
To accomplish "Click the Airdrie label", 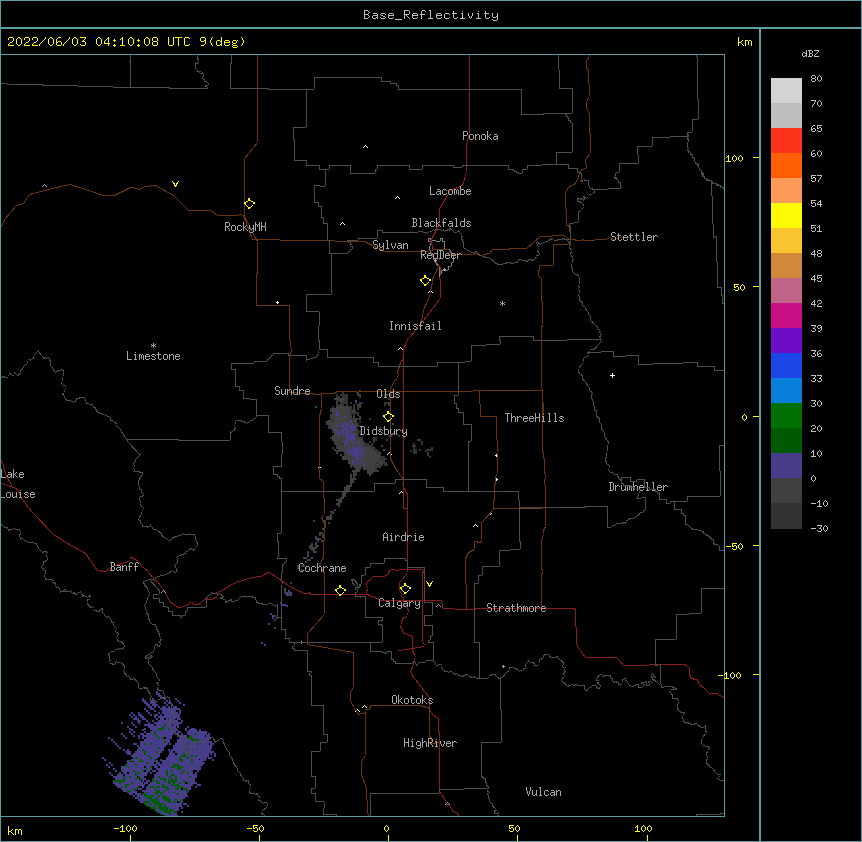I will point(404,537).
